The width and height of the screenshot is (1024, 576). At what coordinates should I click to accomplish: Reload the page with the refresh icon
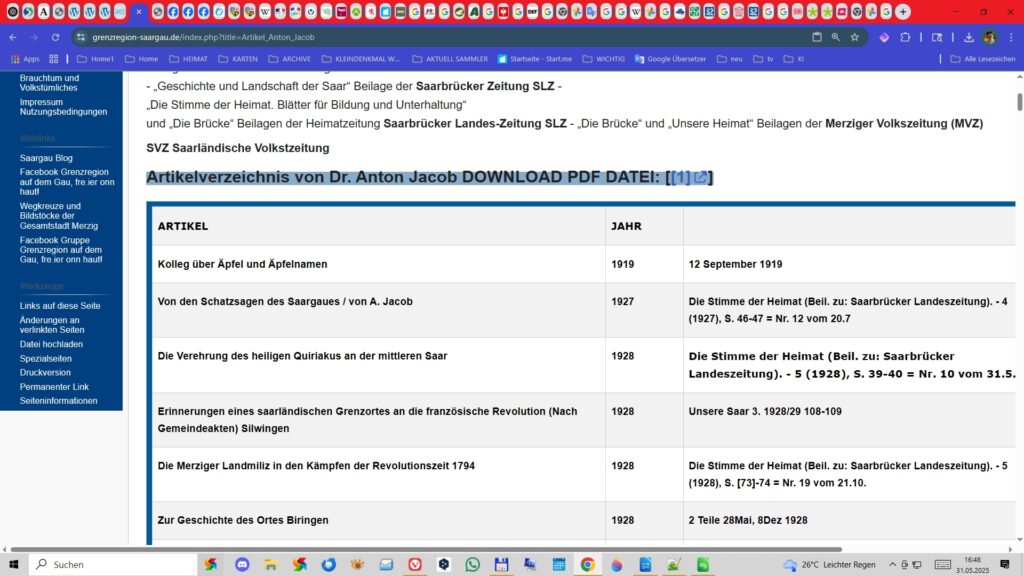pyautogui.click(x=56, y=37)
